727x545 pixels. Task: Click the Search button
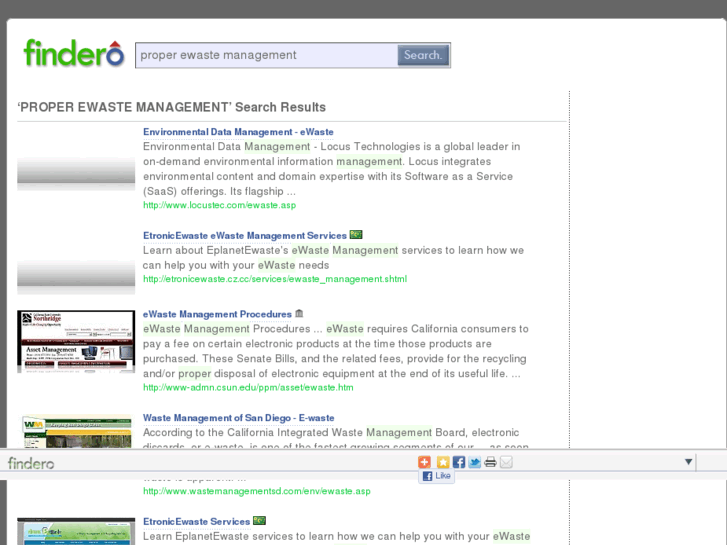point(423,55)
